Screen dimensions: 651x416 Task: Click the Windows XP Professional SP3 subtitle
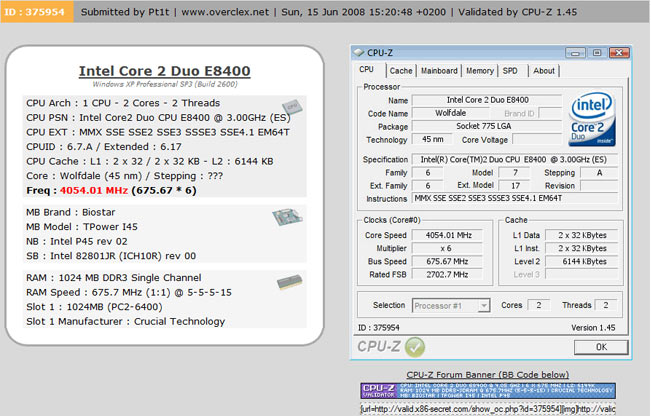click(x=165, y=84)
